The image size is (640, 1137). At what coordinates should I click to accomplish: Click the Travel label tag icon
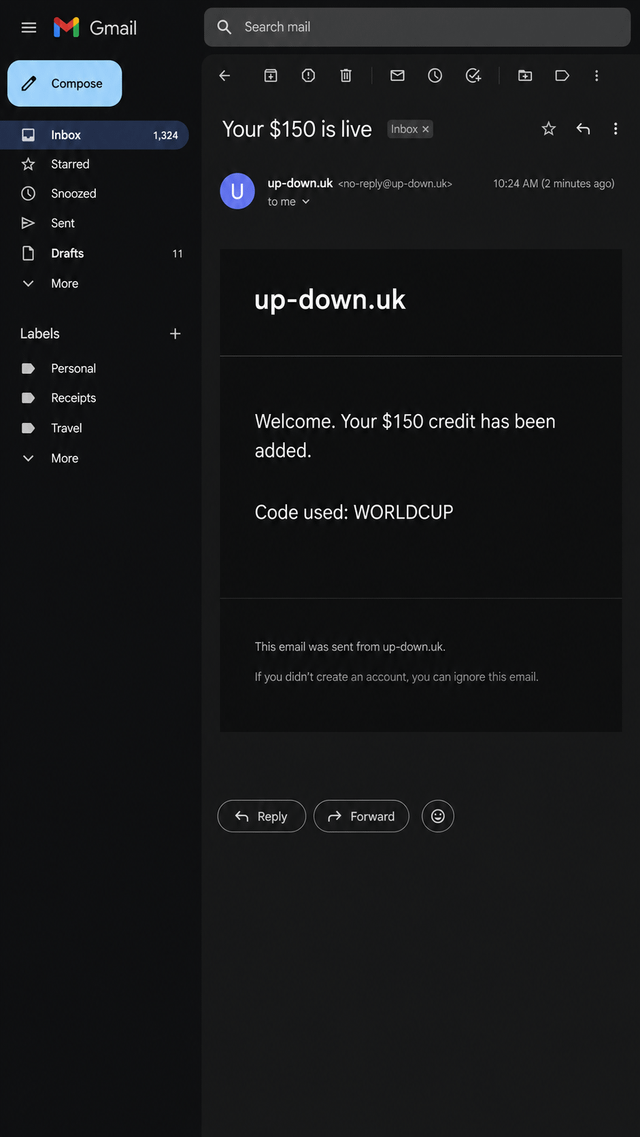pyautogui.click(x=28, y=428)
